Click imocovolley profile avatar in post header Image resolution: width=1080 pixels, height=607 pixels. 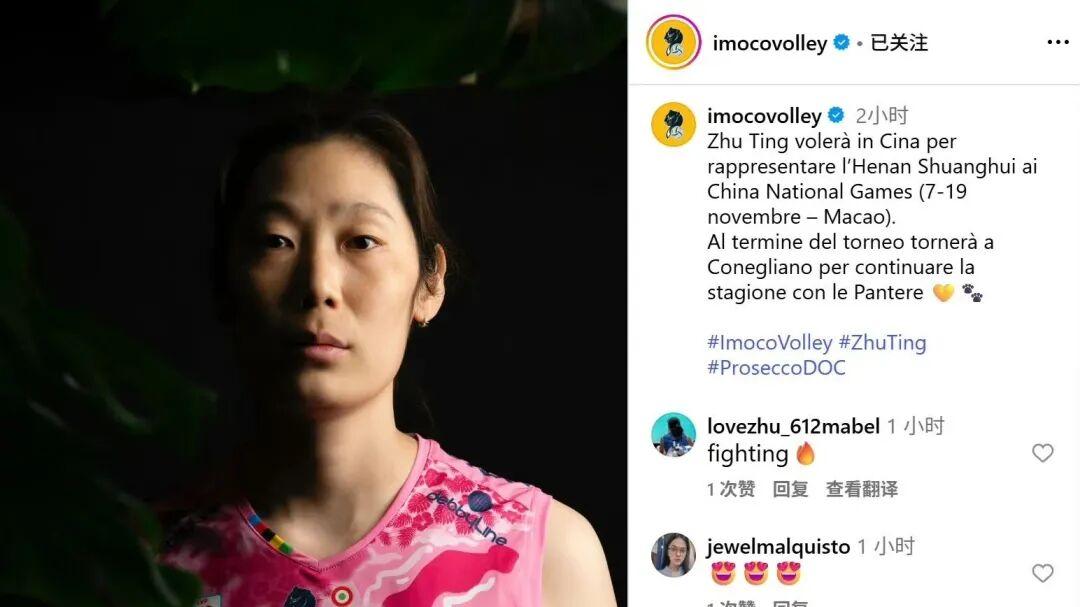[673, 42]
